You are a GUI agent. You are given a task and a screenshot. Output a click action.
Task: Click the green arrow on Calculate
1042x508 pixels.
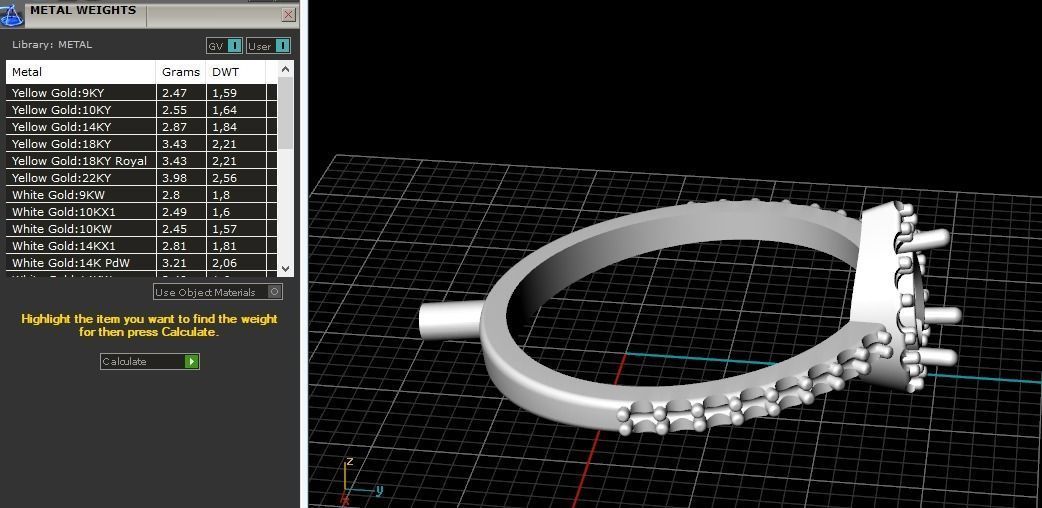tap(192, 361)
